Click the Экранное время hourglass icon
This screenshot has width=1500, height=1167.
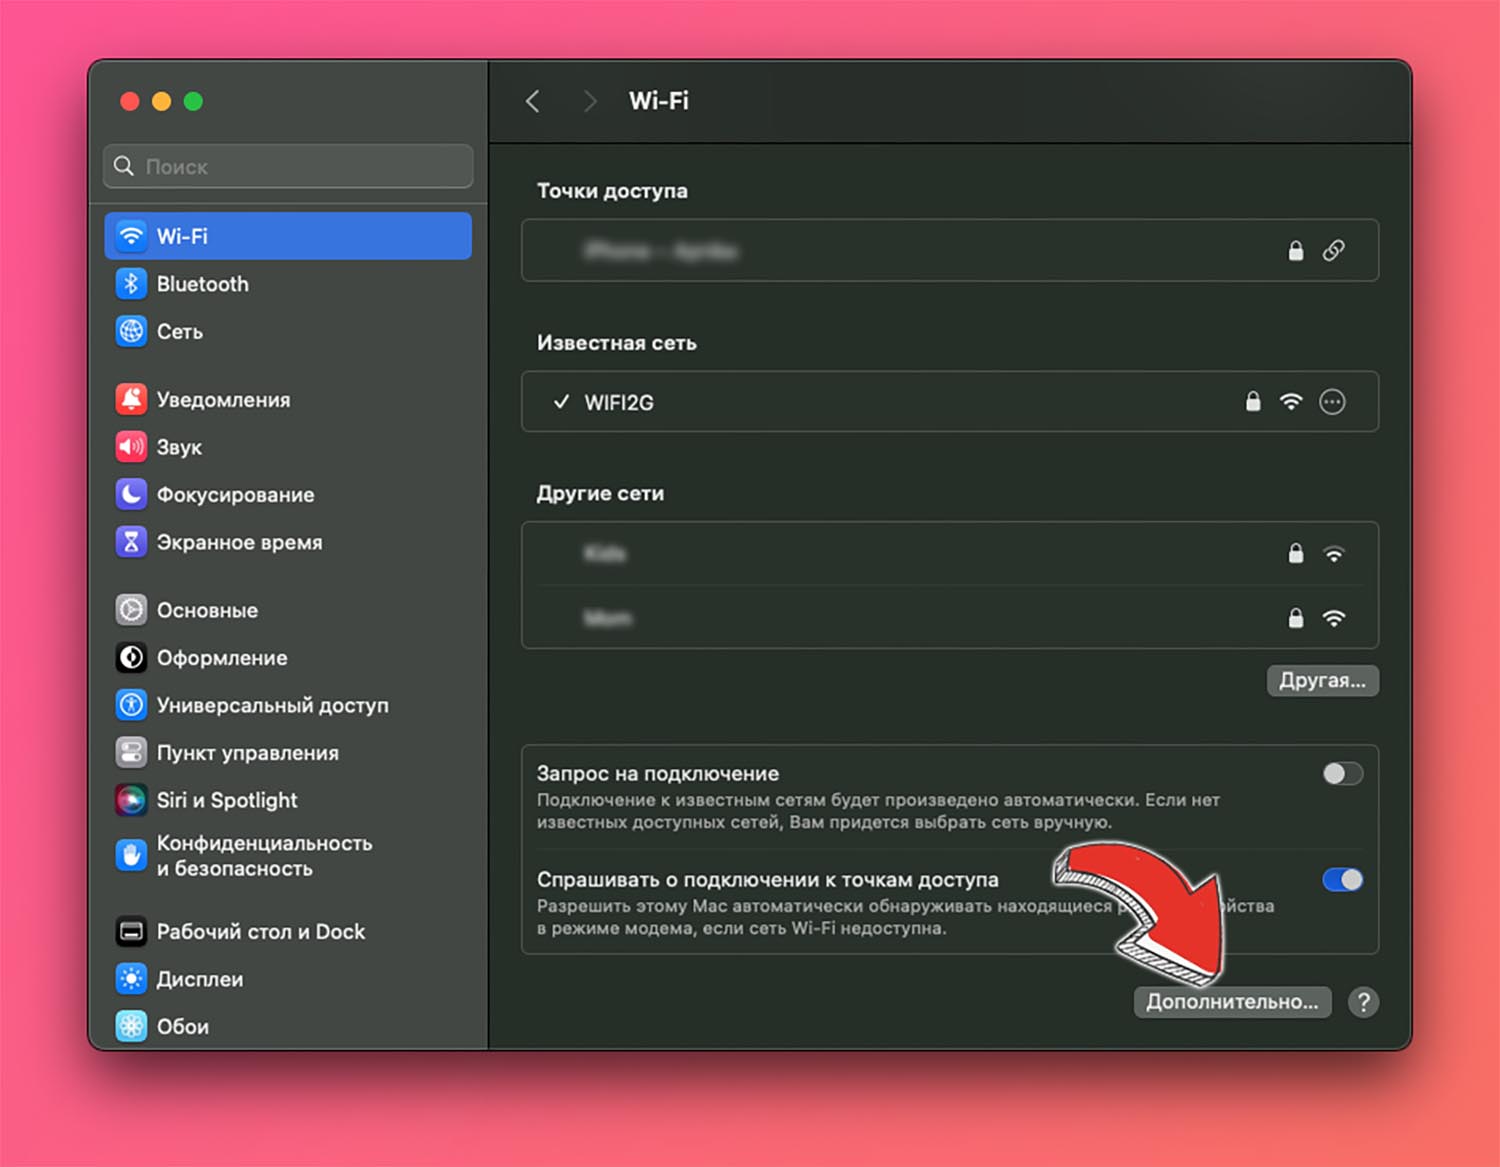(x=131, y=542)
